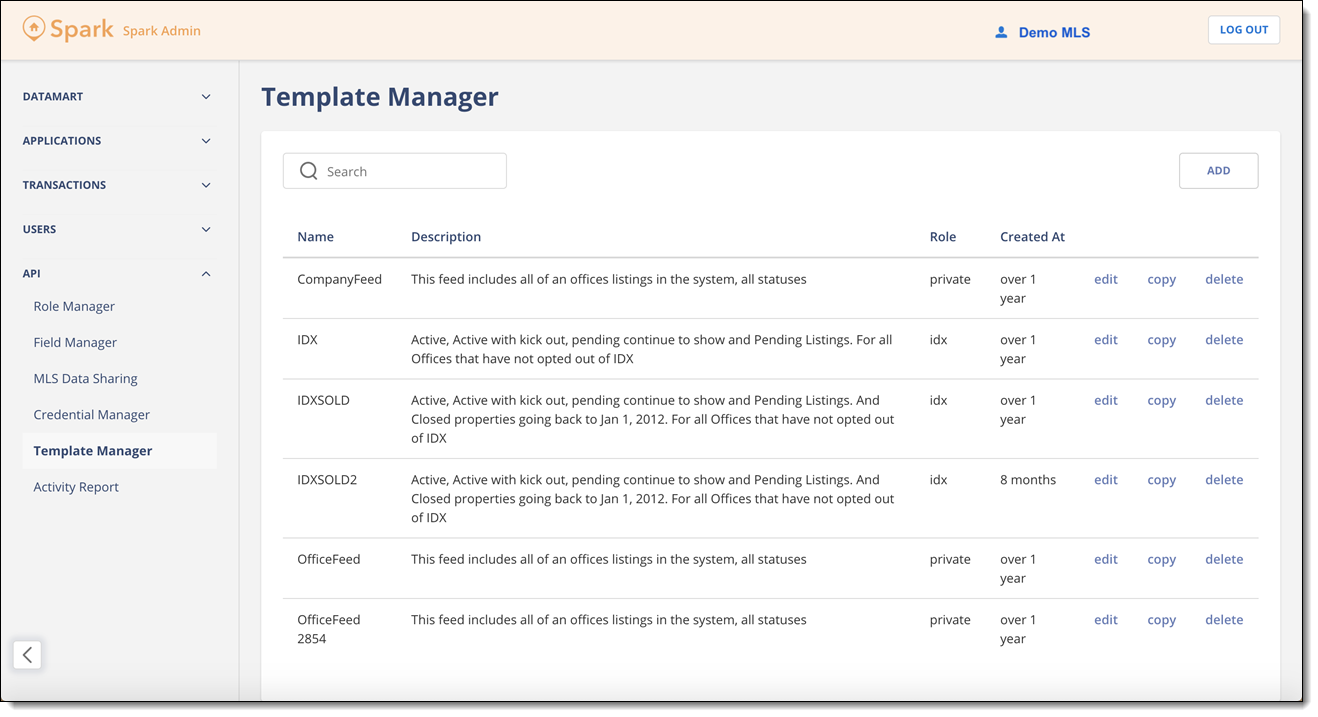The width and height of the screenshot is (1318, 717).
Task: Edit the CompanyFeed template
Action: tap(1106, 280)
